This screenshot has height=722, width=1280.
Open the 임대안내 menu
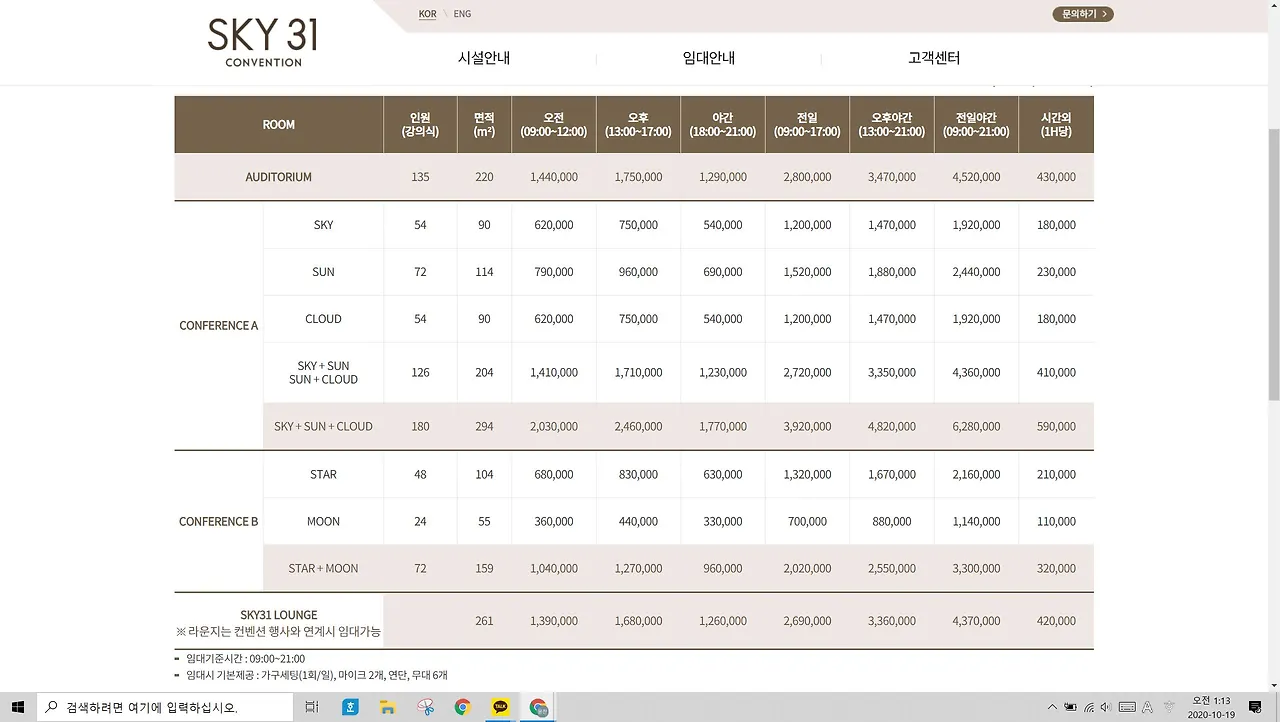tap(709, 58)
